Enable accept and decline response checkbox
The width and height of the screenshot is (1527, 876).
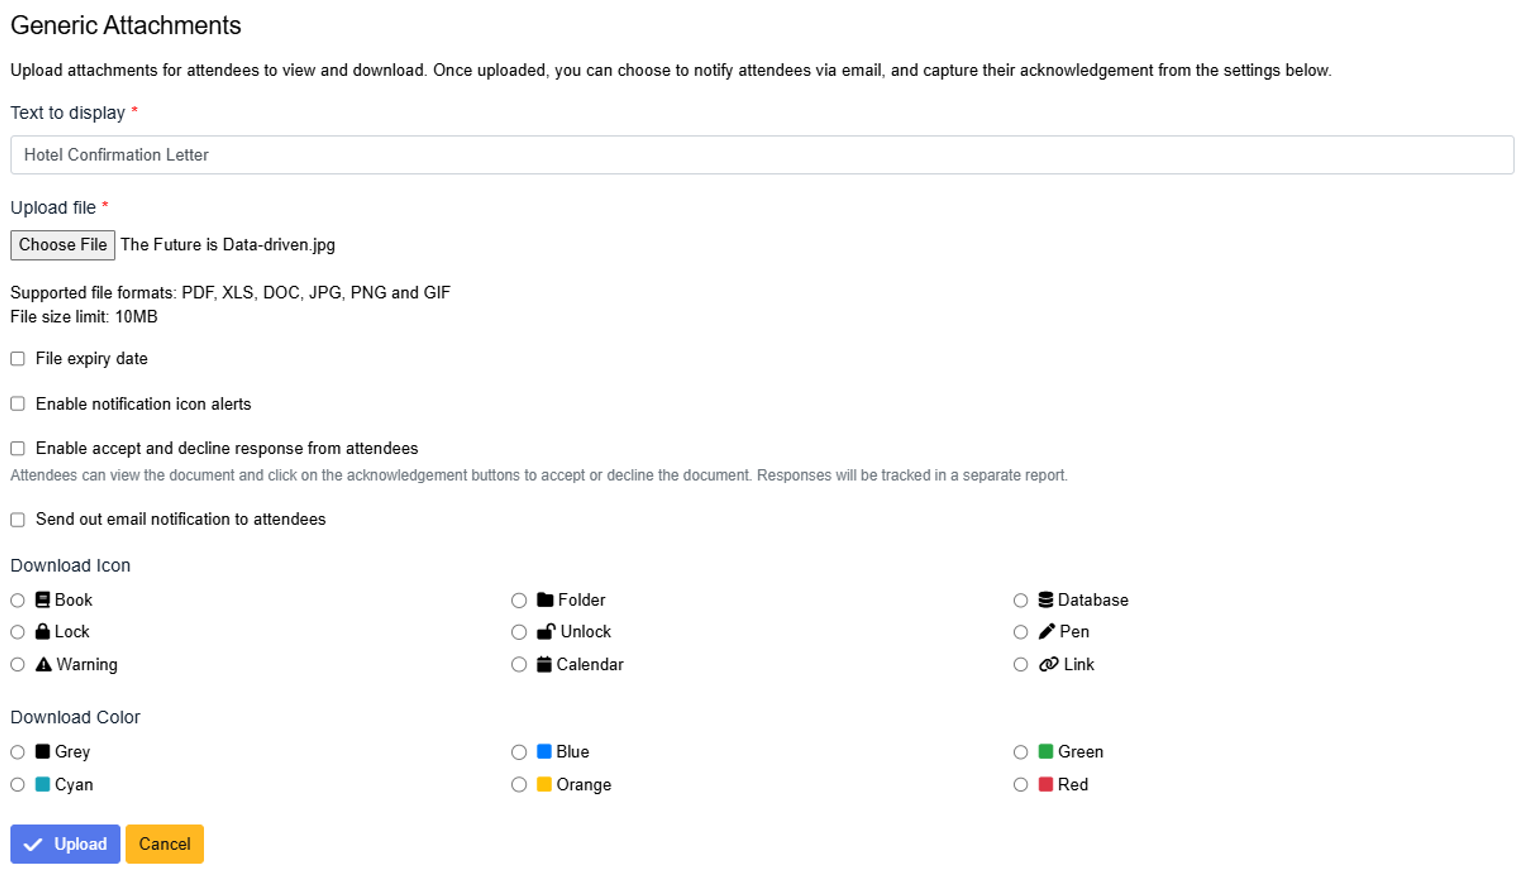point(18,449)
